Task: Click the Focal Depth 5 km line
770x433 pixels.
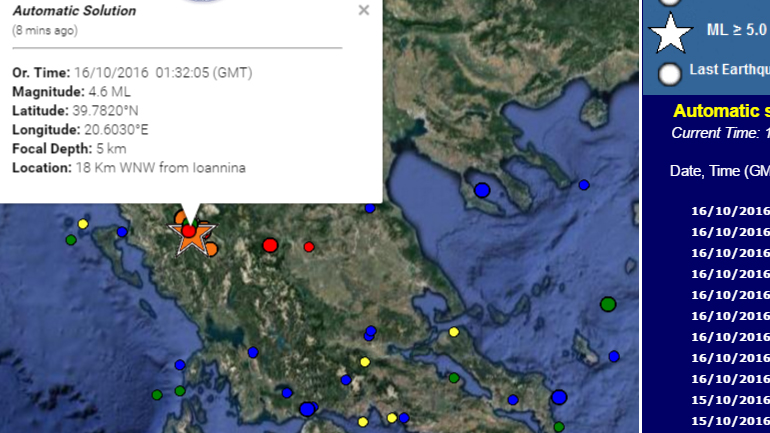Action: (69, 149)
